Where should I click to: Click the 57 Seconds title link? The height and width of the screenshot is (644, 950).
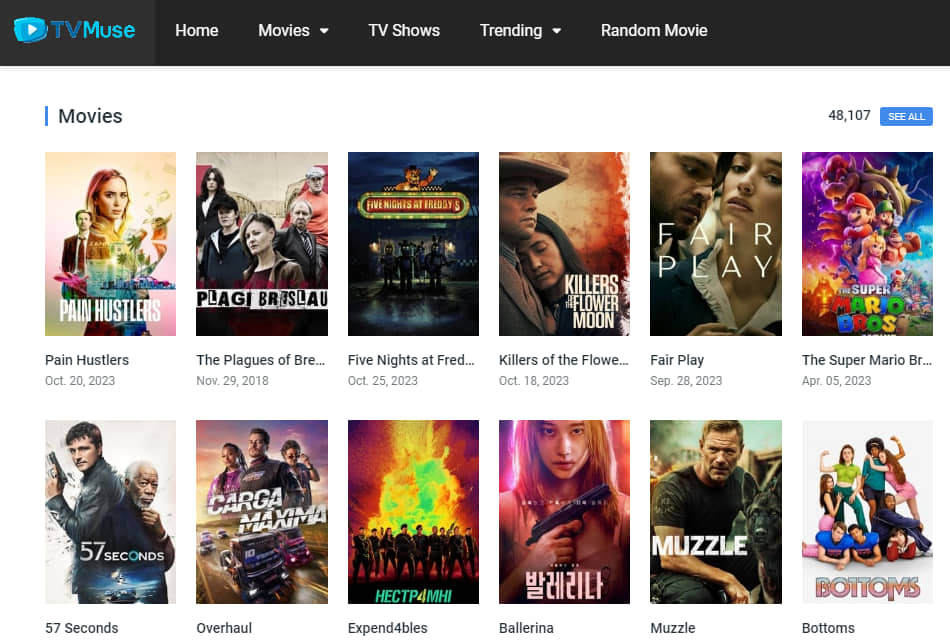(x=81, y=628)
